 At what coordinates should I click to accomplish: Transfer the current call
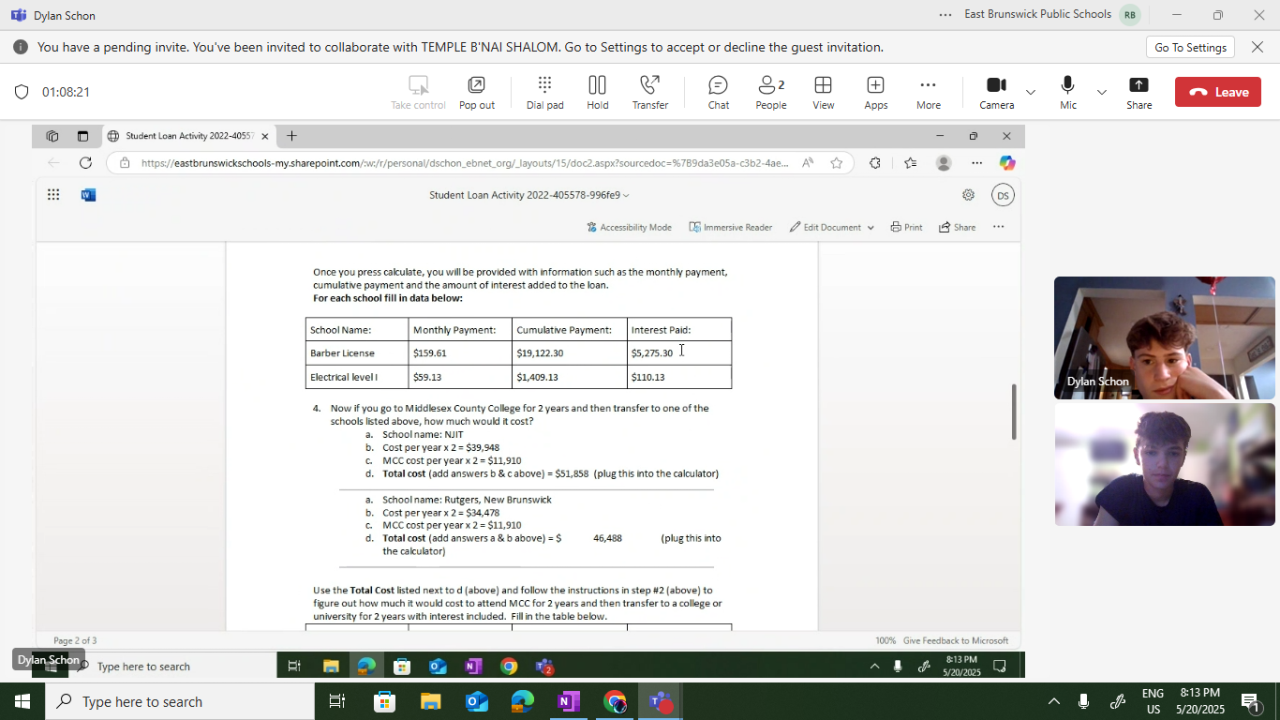click(650, 92)
